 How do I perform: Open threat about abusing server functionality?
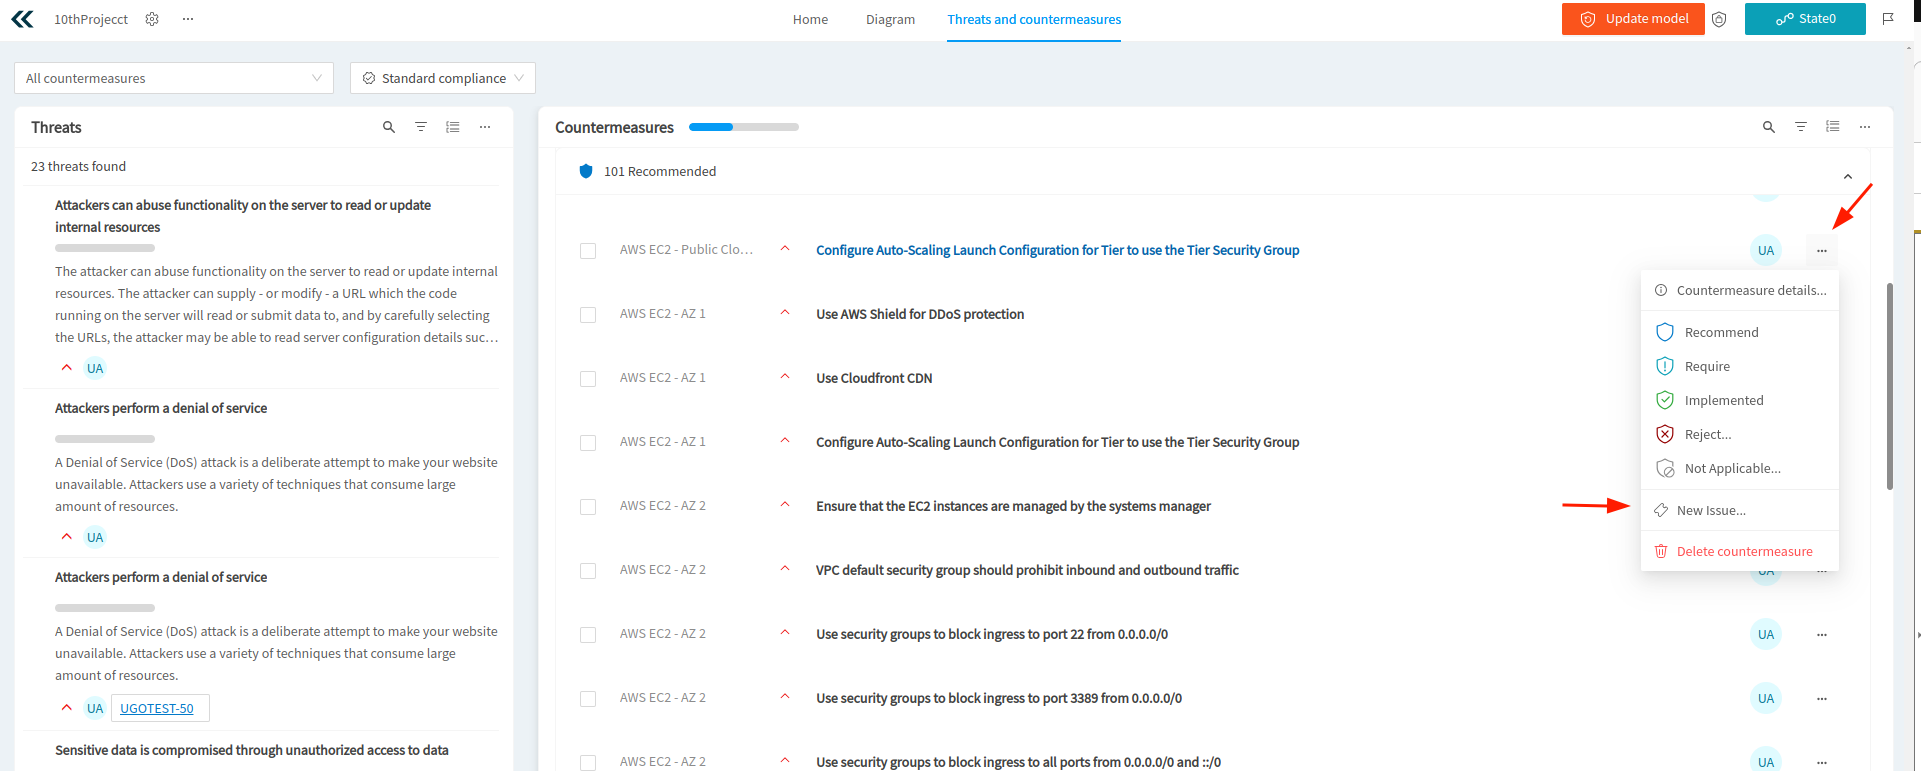(243, 216)
